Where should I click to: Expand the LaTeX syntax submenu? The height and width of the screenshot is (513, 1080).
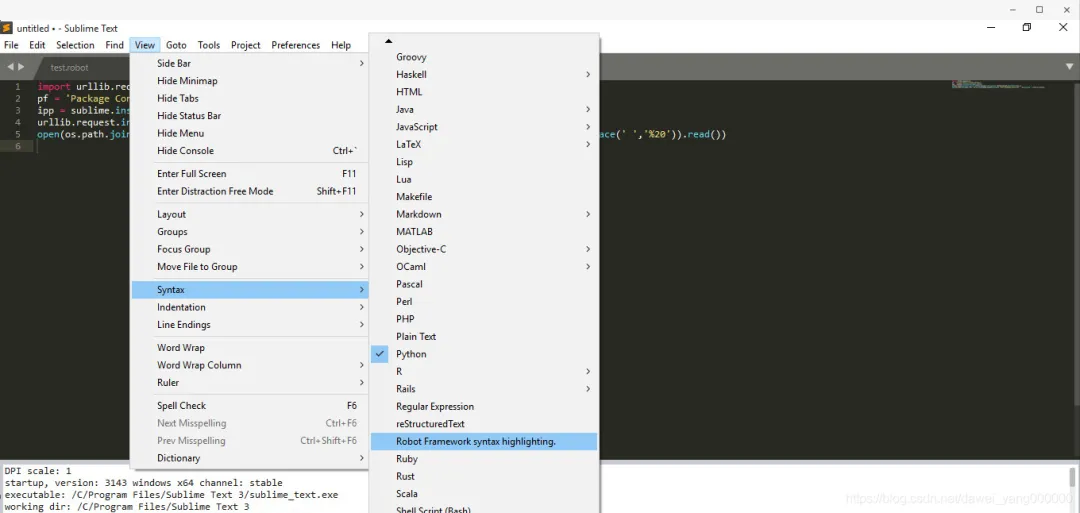484,145
